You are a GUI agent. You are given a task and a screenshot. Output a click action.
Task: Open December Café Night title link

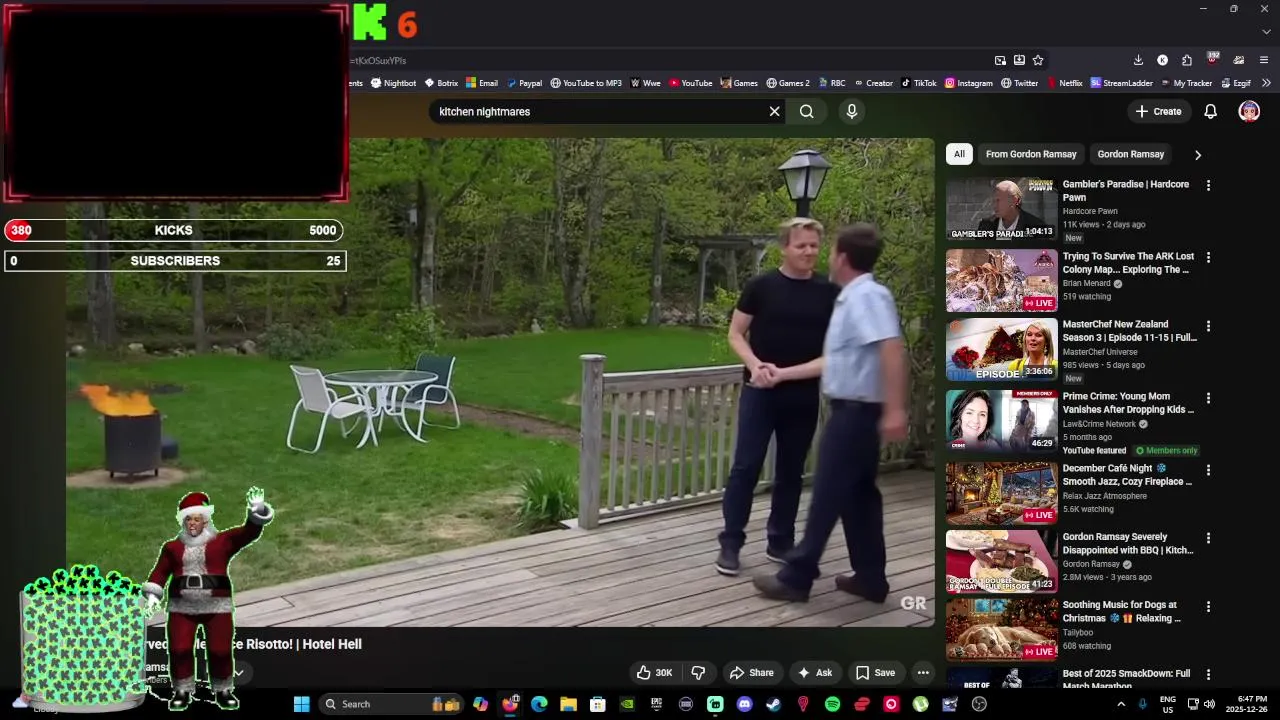[1127, 475]
